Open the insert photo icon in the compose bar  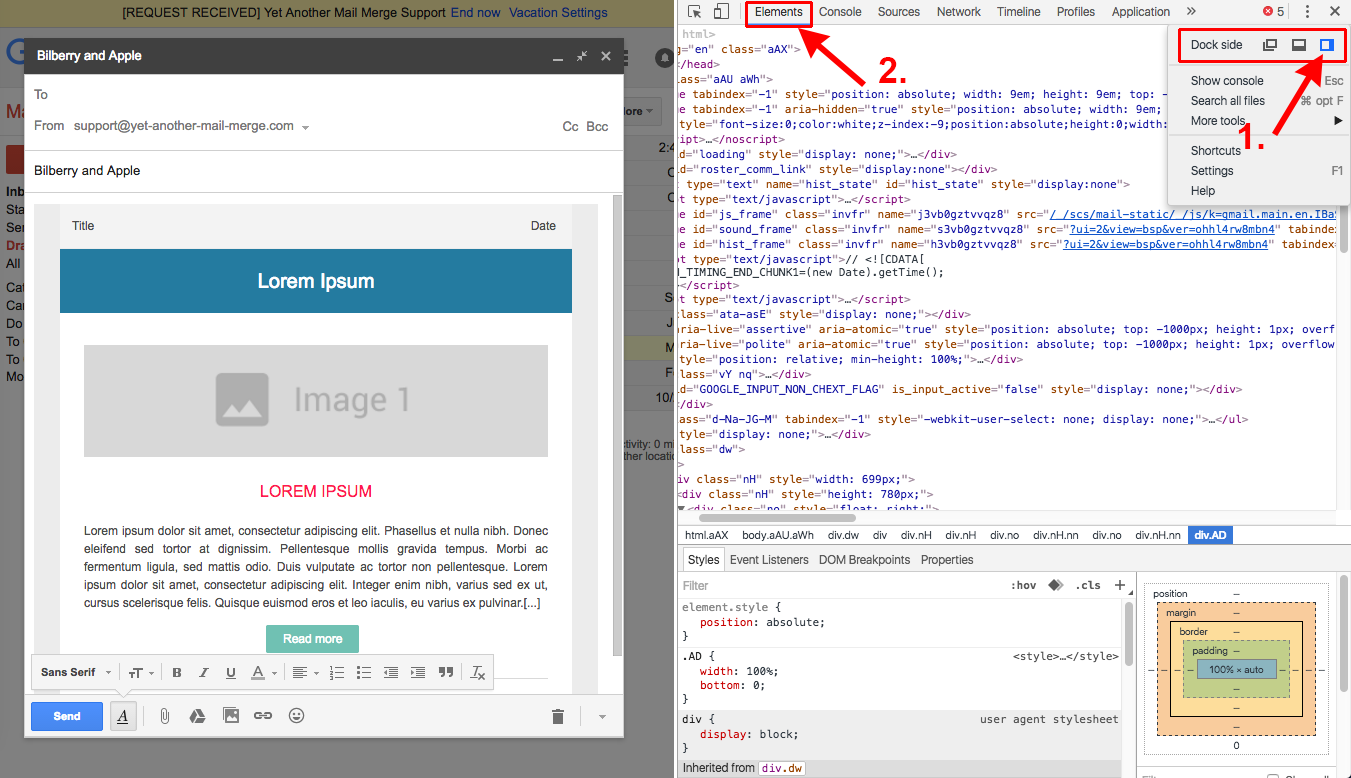[x=231, y=715]
